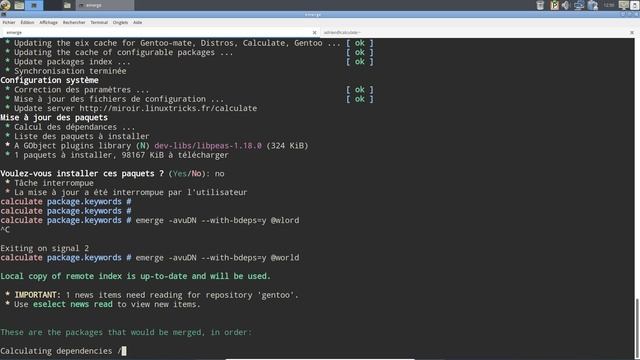Click the 'Configuration système' heading
The height and width of the screenshot is (360, 640).
point(49,80)
